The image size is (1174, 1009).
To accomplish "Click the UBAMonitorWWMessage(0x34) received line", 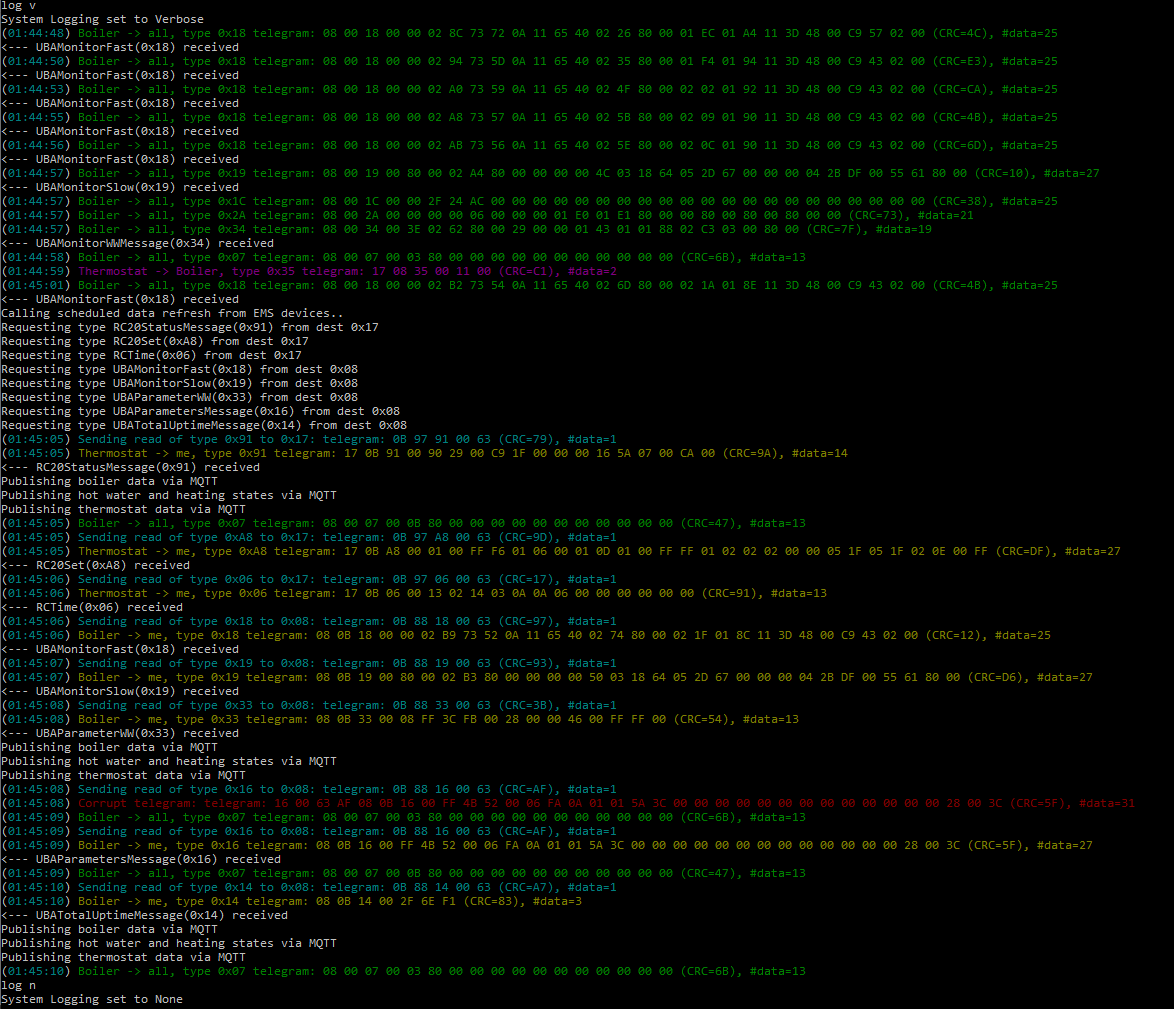I will 130,243.
